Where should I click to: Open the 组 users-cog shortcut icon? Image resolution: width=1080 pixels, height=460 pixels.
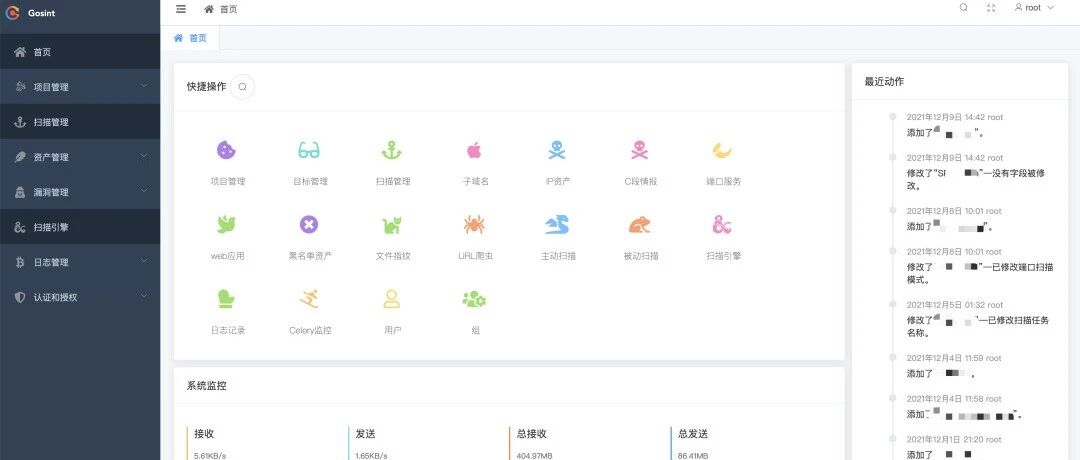pos(475,299)
